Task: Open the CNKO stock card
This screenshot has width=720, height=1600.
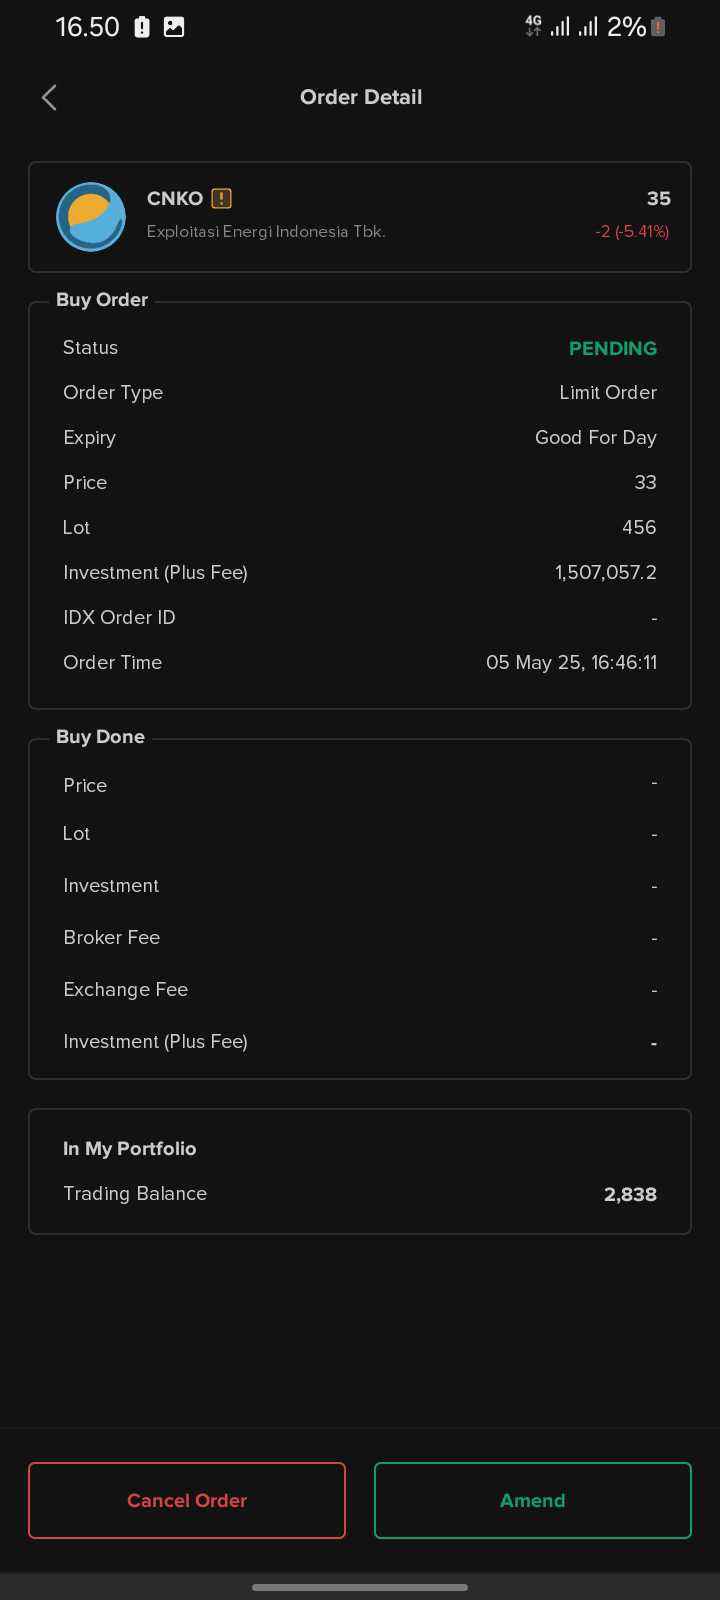Action: [x=360, y=217]
